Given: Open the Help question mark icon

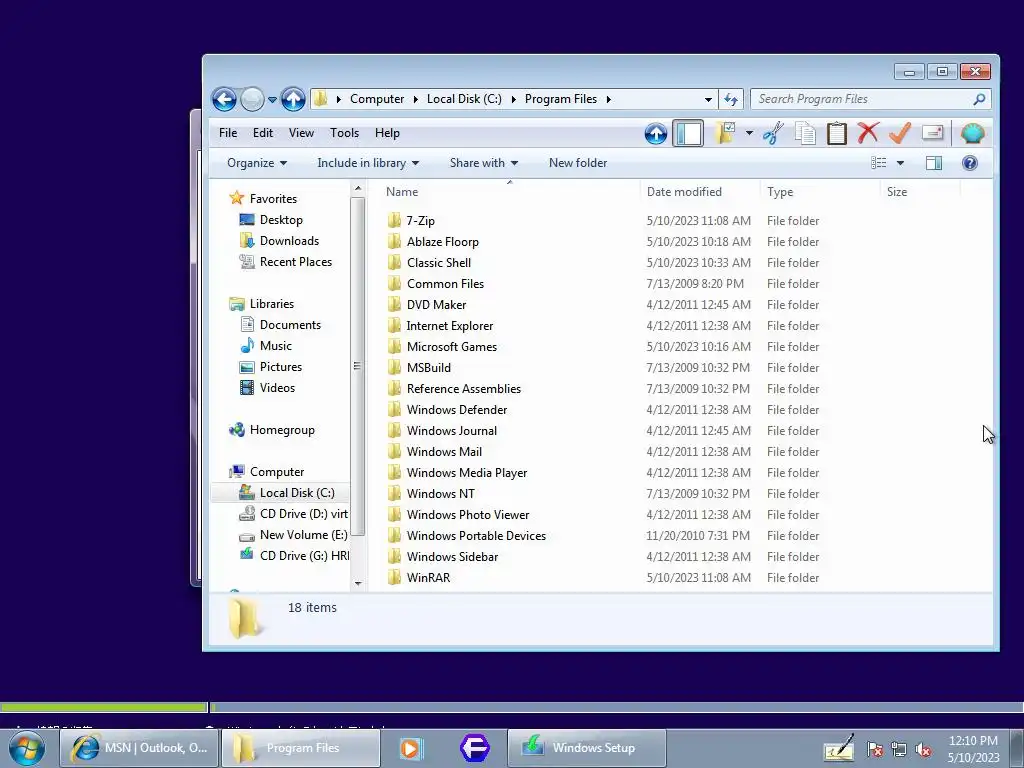Looking at the screenshot, I should point(970,163).
